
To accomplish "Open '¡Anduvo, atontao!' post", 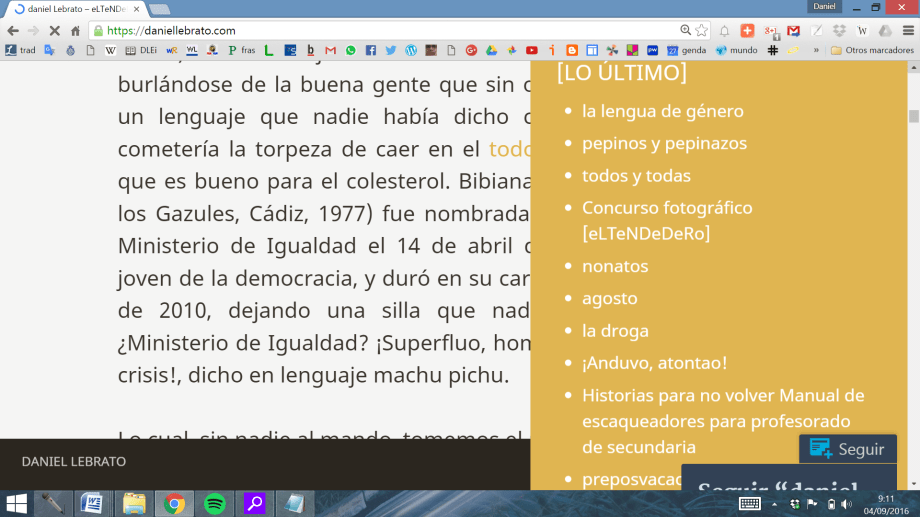I will pos(654,363).
